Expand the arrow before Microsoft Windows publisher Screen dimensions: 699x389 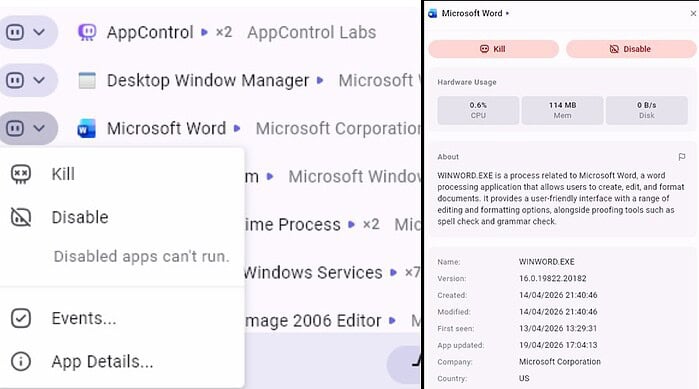coord(270,176)
